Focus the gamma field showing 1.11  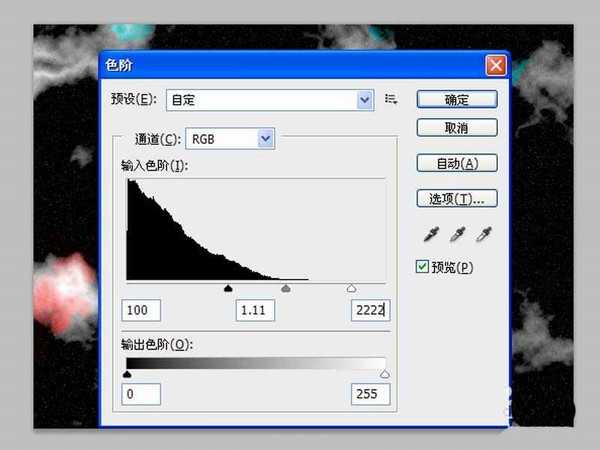255,310
